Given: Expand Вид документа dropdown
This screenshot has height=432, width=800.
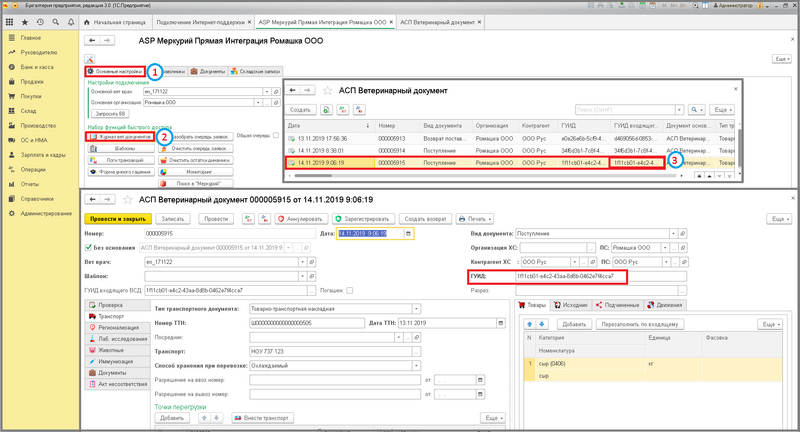Looking at the screenshot, I should pos(673,234).
